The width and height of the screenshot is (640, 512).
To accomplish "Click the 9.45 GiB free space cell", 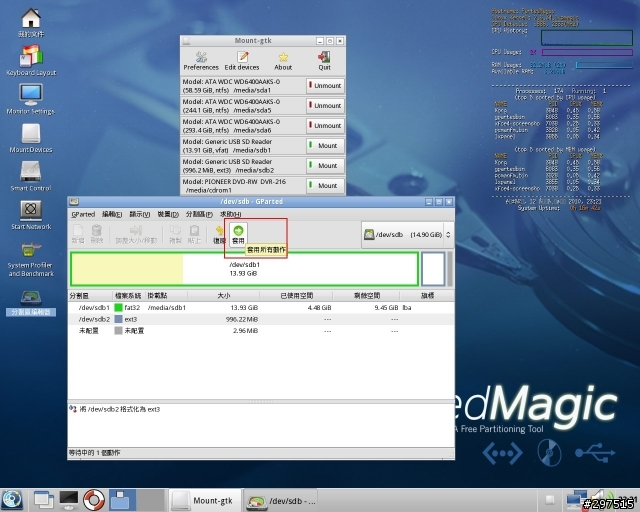I will pos(386,307).
